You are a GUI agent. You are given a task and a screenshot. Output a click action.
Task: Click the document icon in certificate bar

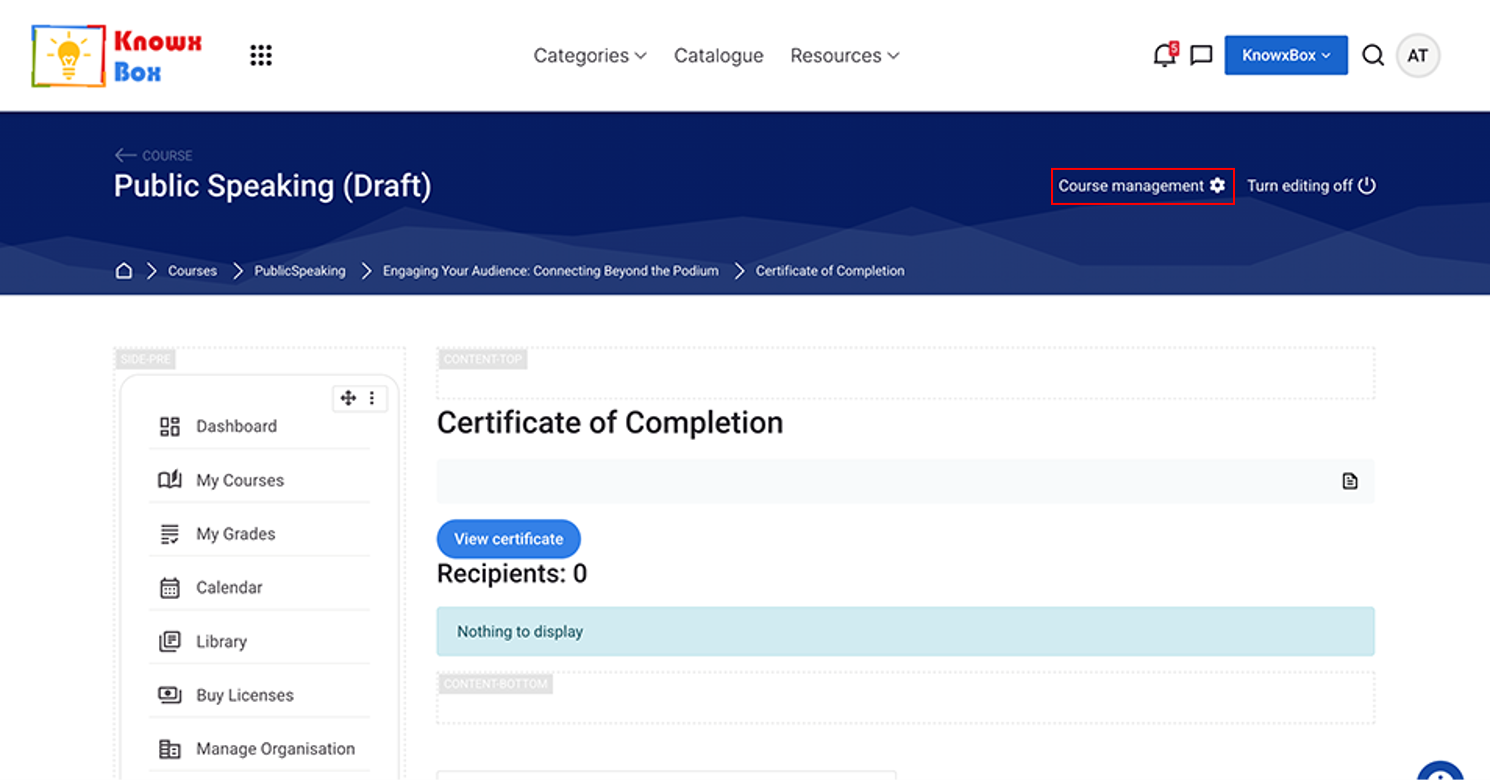(1350, 482)
